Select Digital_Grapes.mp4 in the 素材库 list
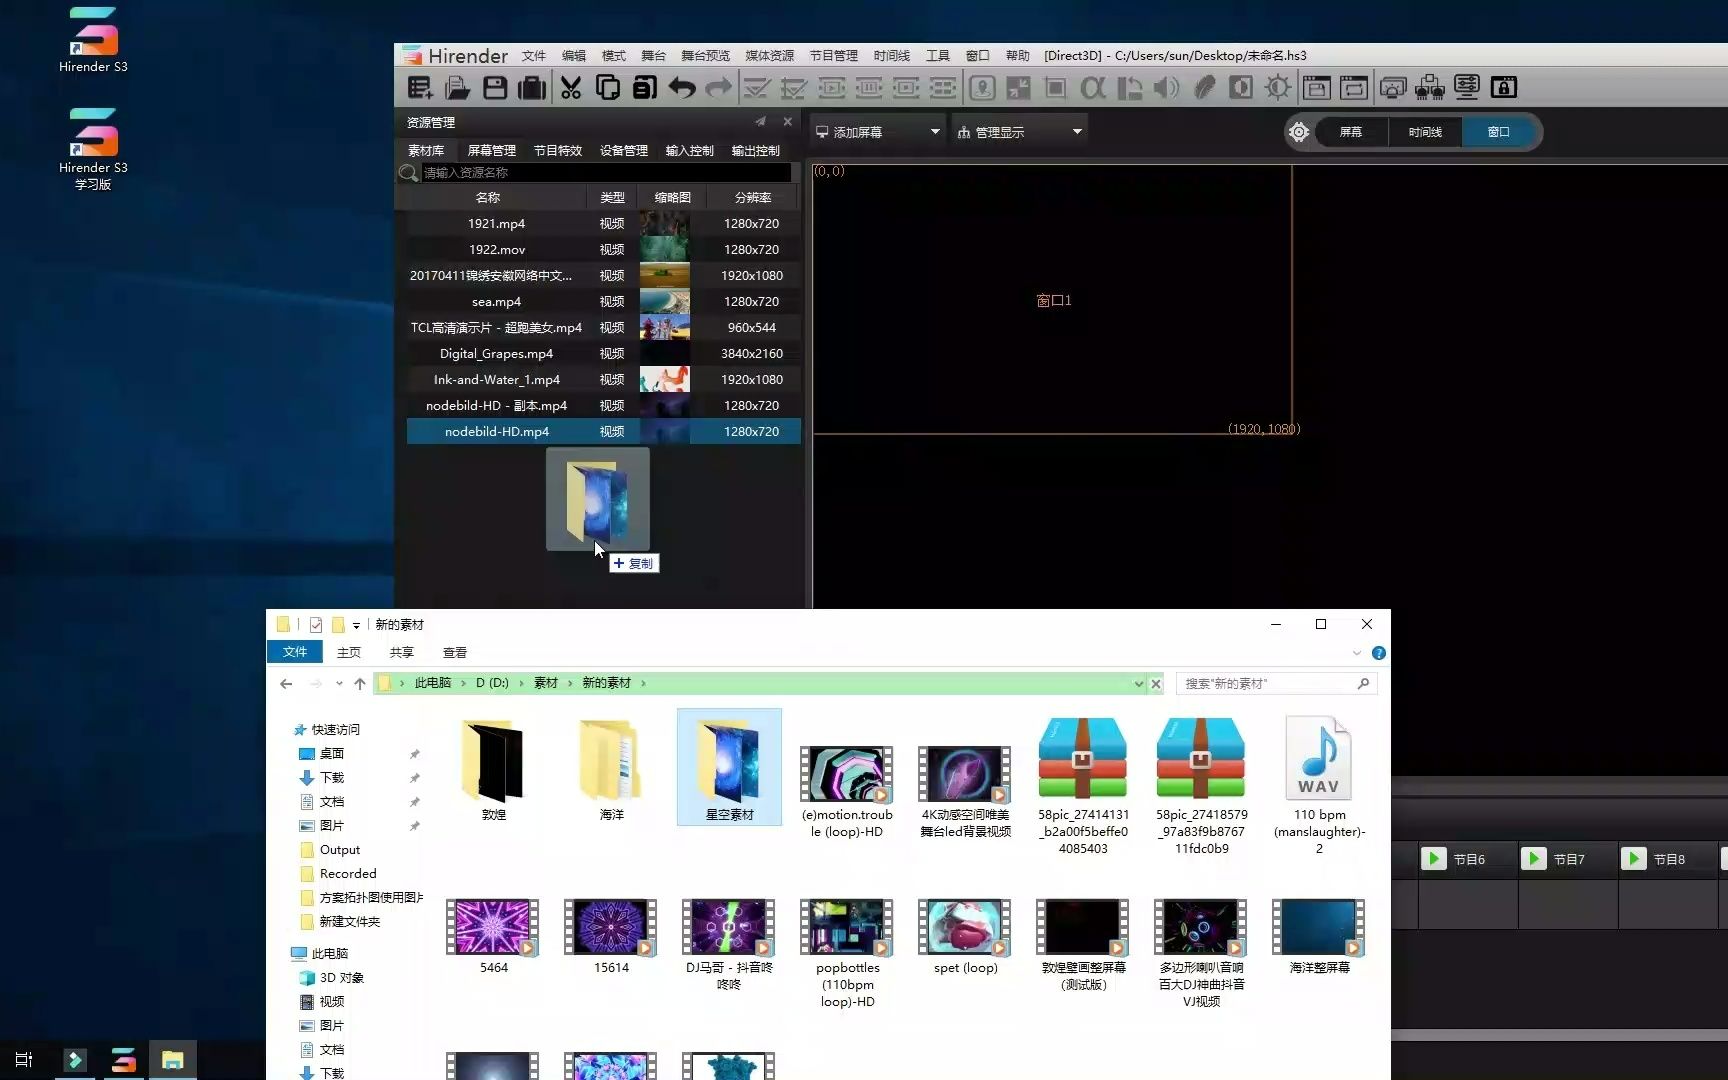The width and height of the screenshot is (1728, 1080). [x=603, y=354]
